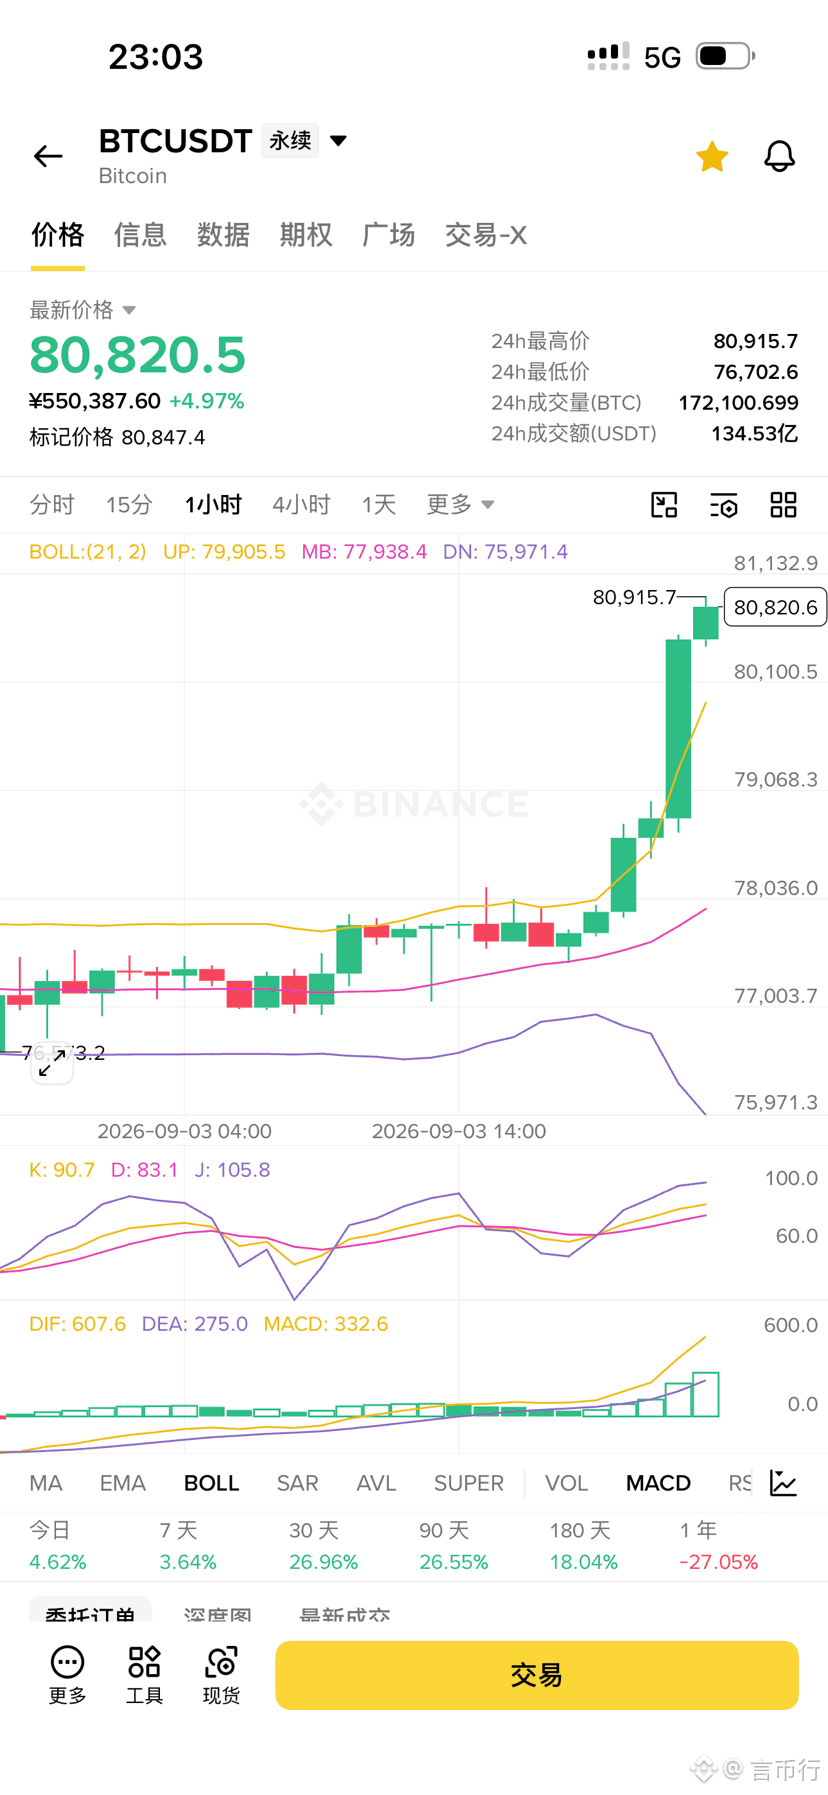Switch to 现货 spot market
Screen dimensions: 828x1795
[221, 1675]
